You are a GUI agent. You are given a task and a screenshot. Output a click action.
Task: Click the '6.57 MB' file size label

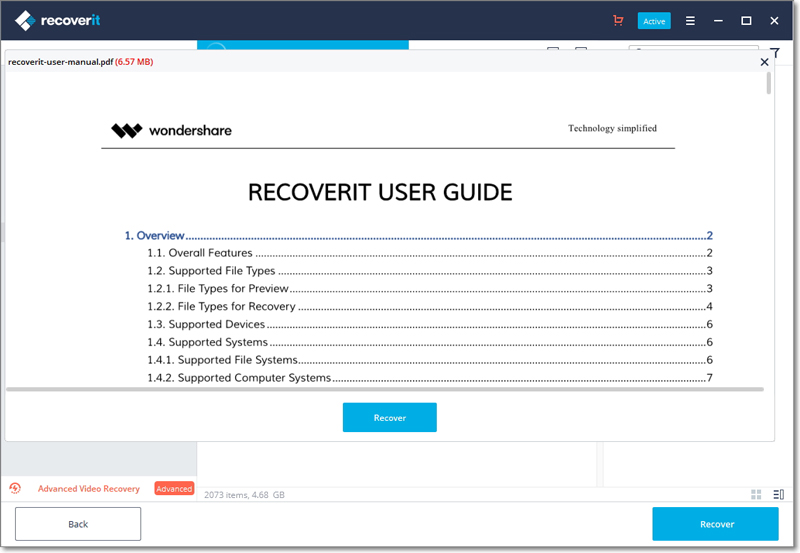[x=134, y=62]
